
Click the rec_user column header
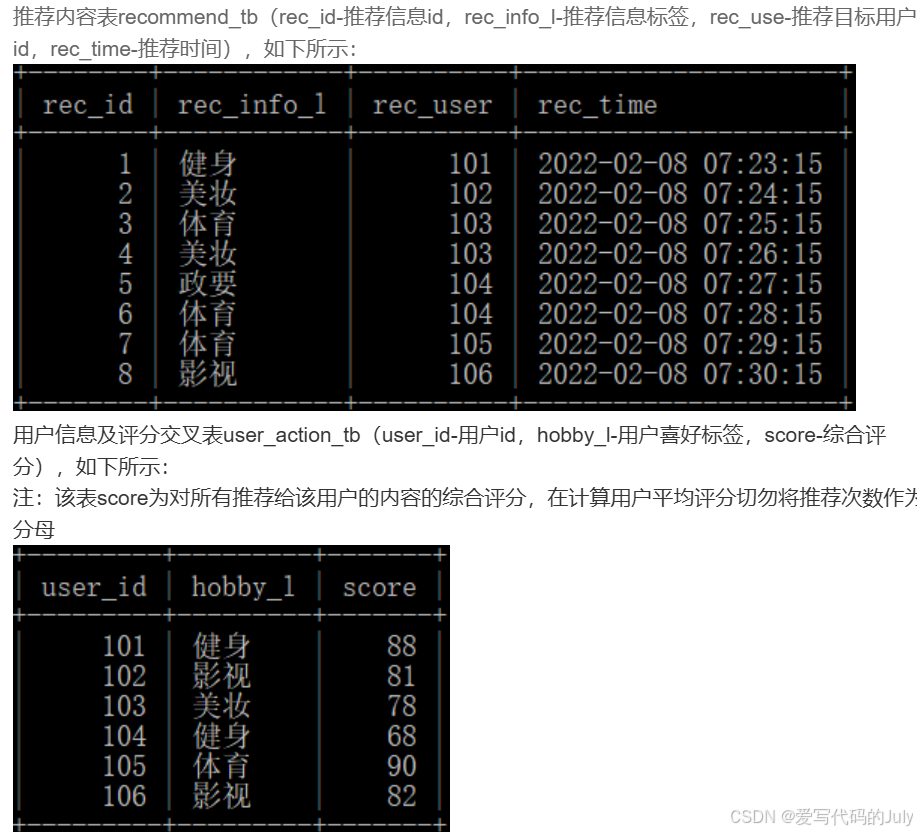click(x=430, y=104)
